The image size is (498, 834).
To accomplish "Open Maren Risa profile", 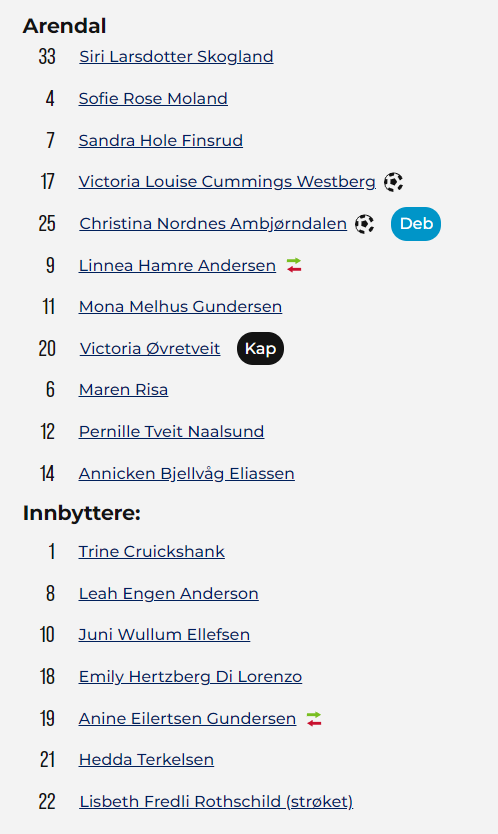I will [x=123, y=389].
